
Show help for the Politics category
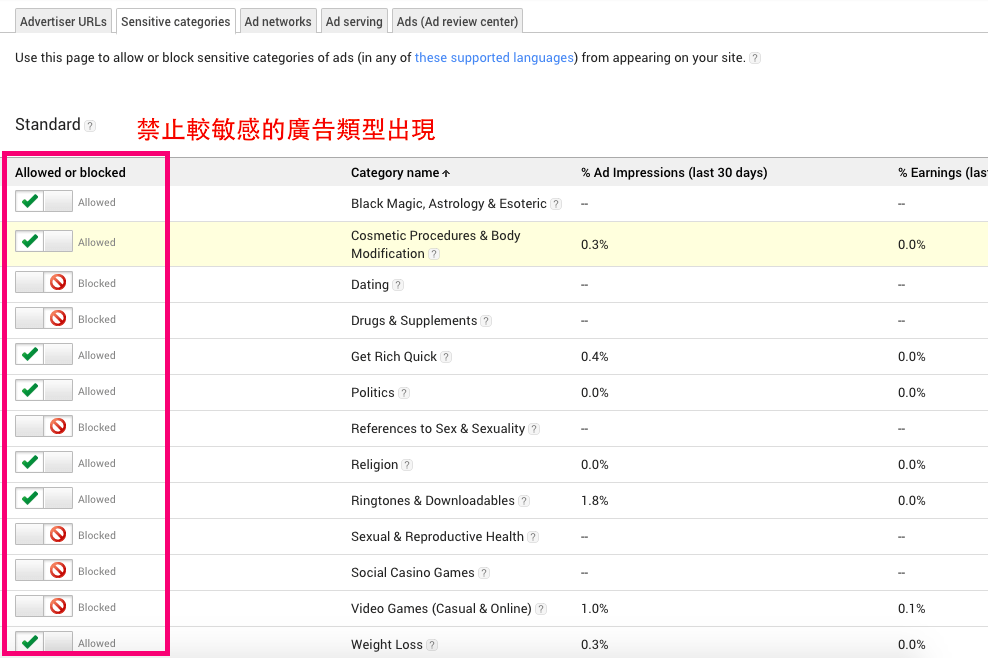tap(404, 393)
